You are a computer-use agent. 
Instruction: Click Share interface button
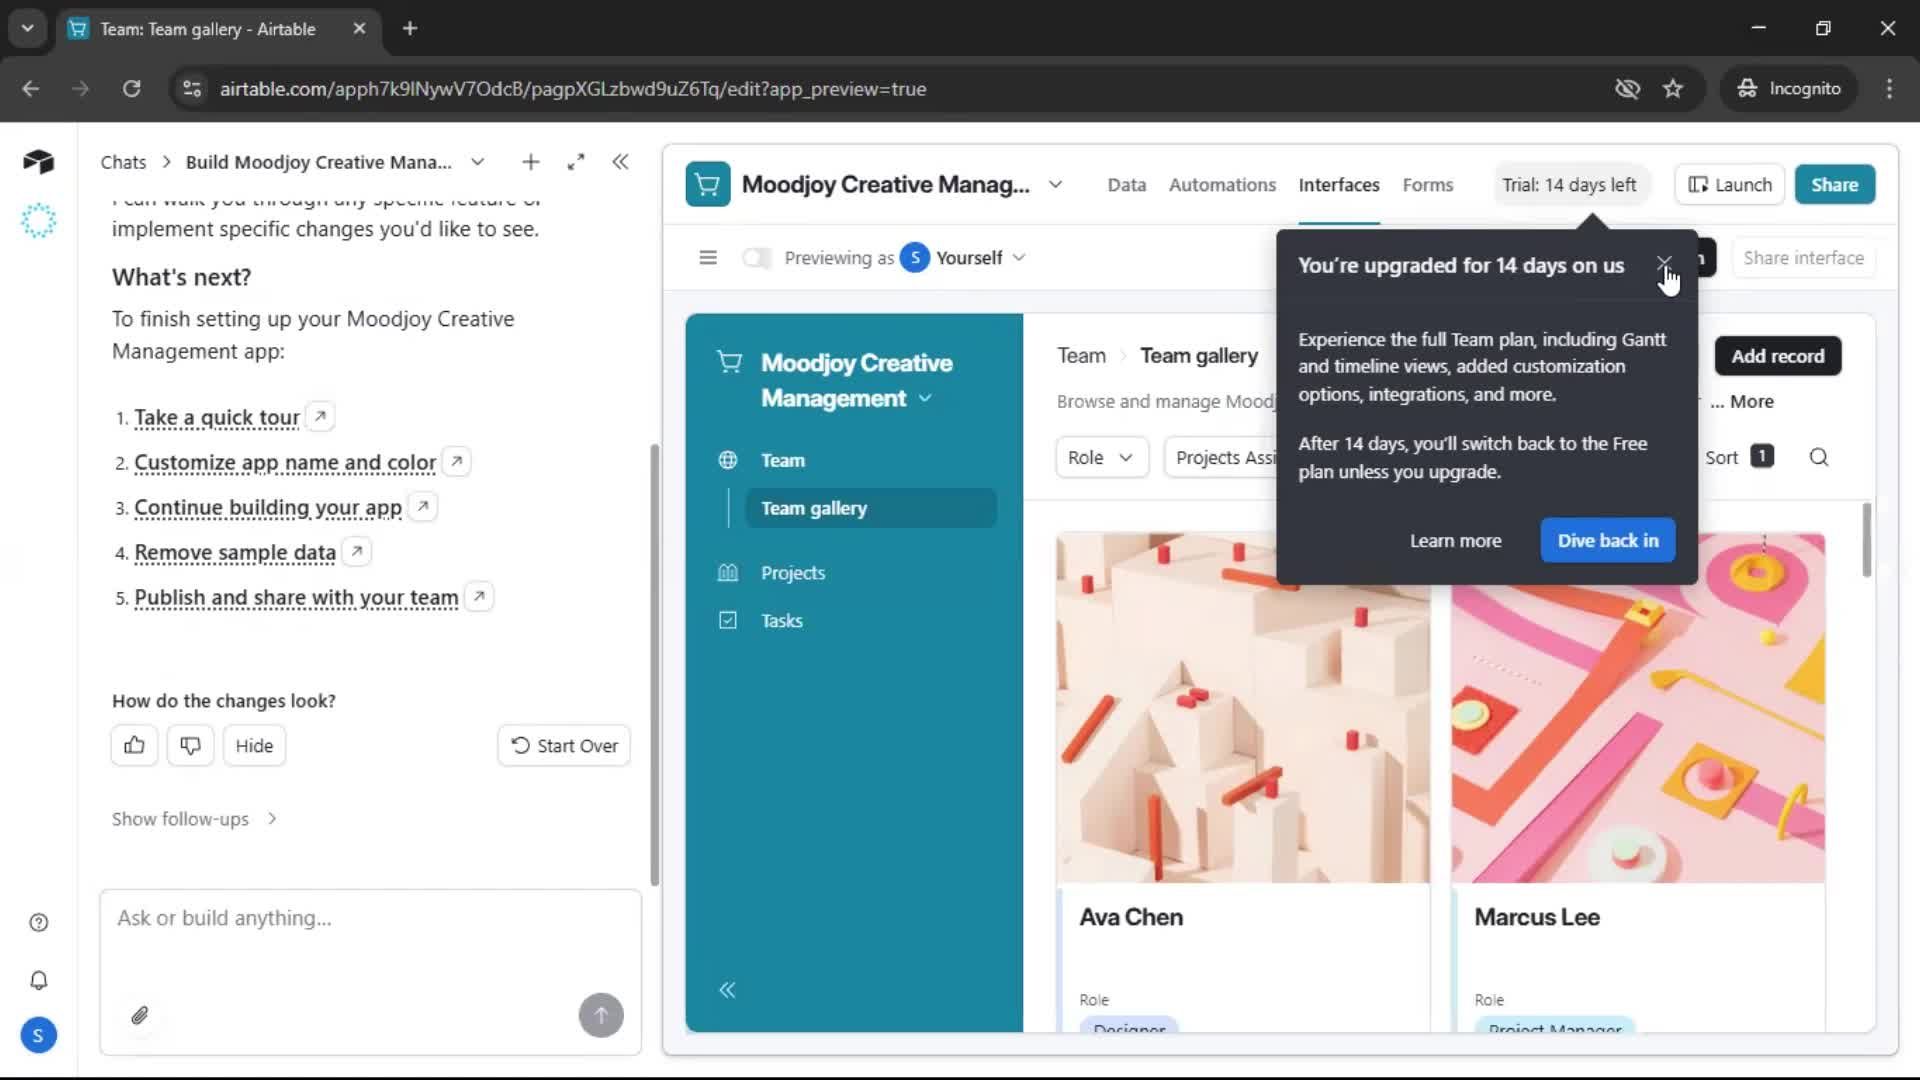[x=1803, y=257]
